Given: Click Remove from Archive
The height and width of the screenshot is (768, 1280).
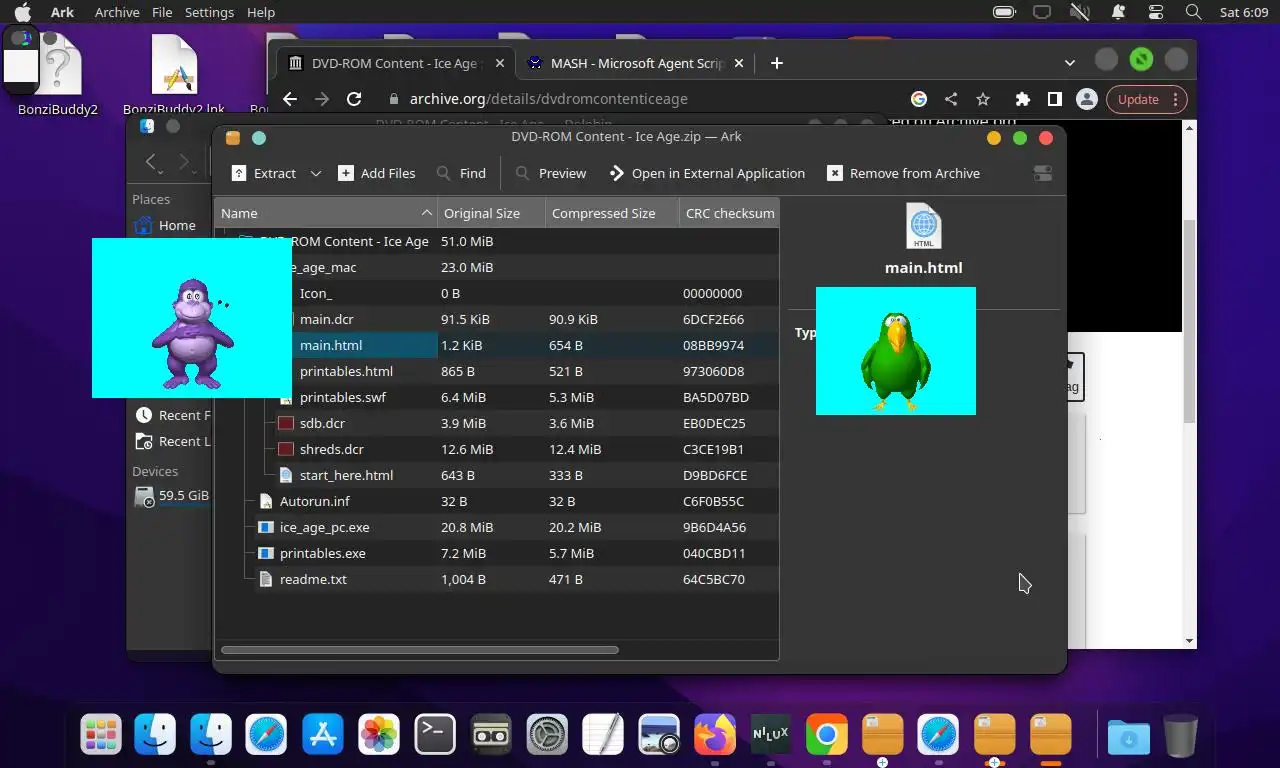Looking at the screenshot, I should pos(904,173).
